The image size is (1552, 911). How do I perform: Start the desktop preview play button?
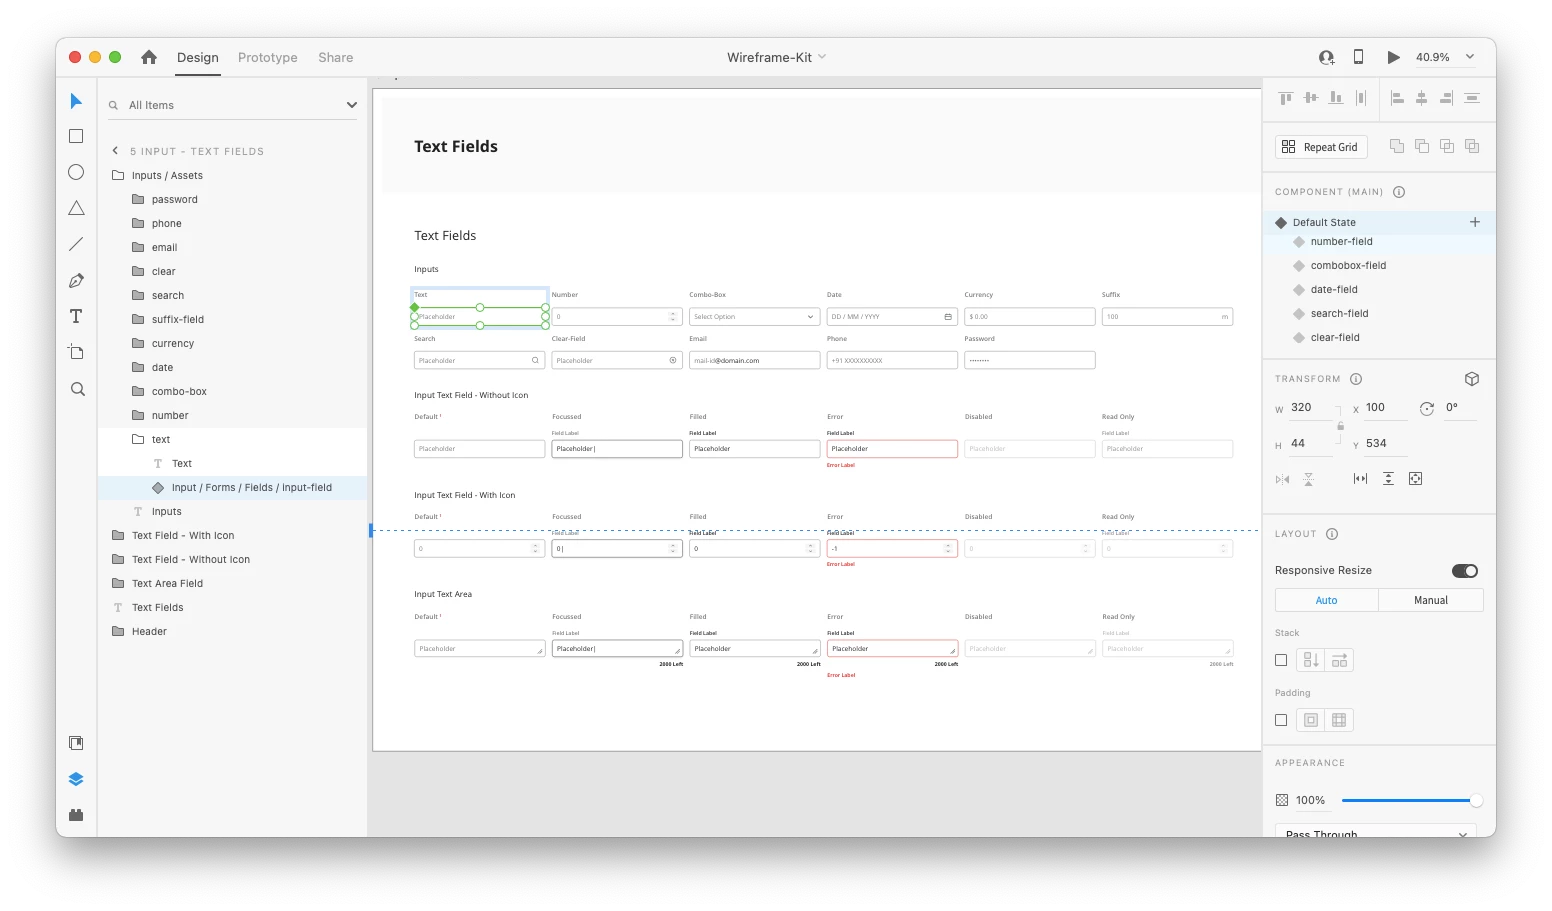click(x=1393, y=57)
